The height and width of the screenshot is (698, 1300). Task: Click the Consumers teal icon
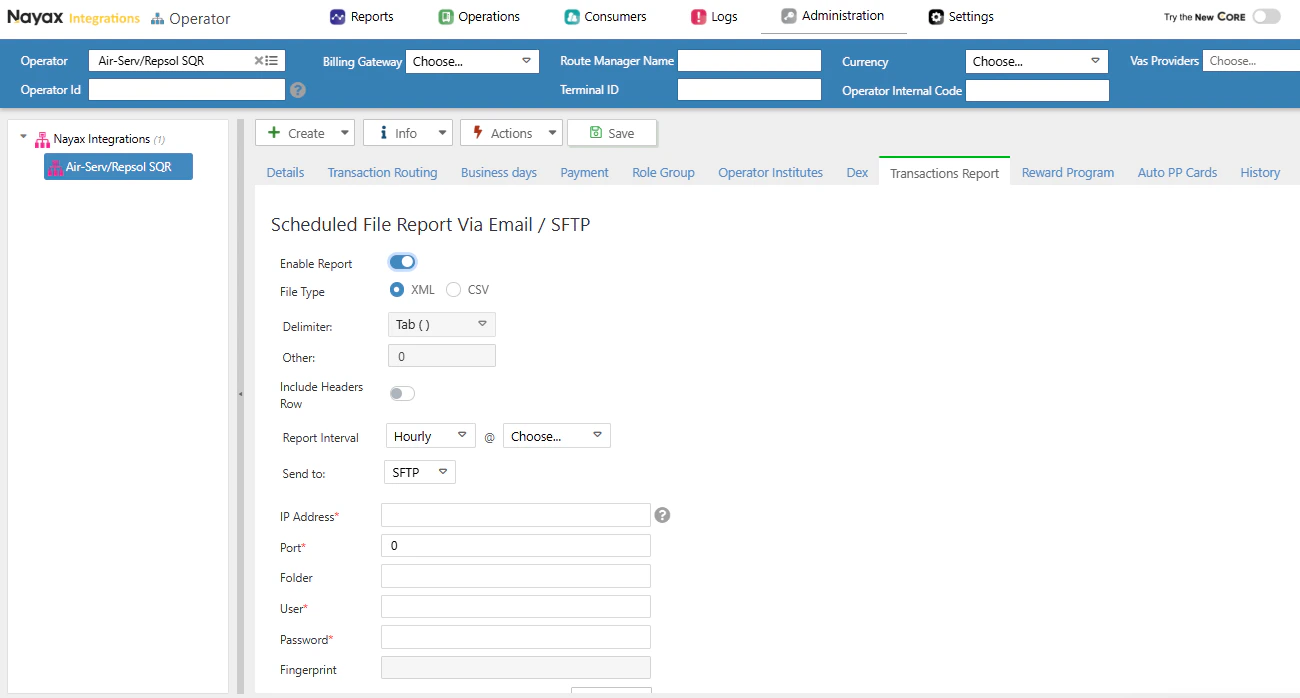572,17
